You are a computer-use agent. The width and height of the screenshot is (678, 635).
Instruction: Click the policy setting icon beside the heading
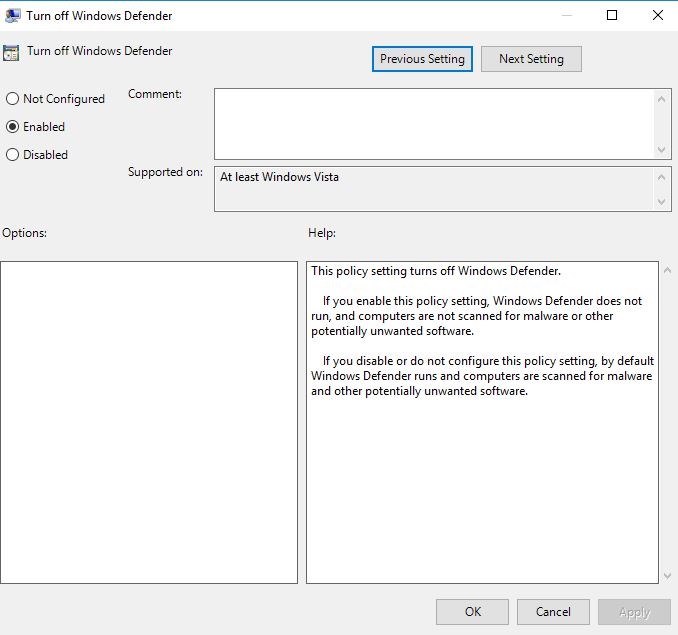[x=11, y=53]
